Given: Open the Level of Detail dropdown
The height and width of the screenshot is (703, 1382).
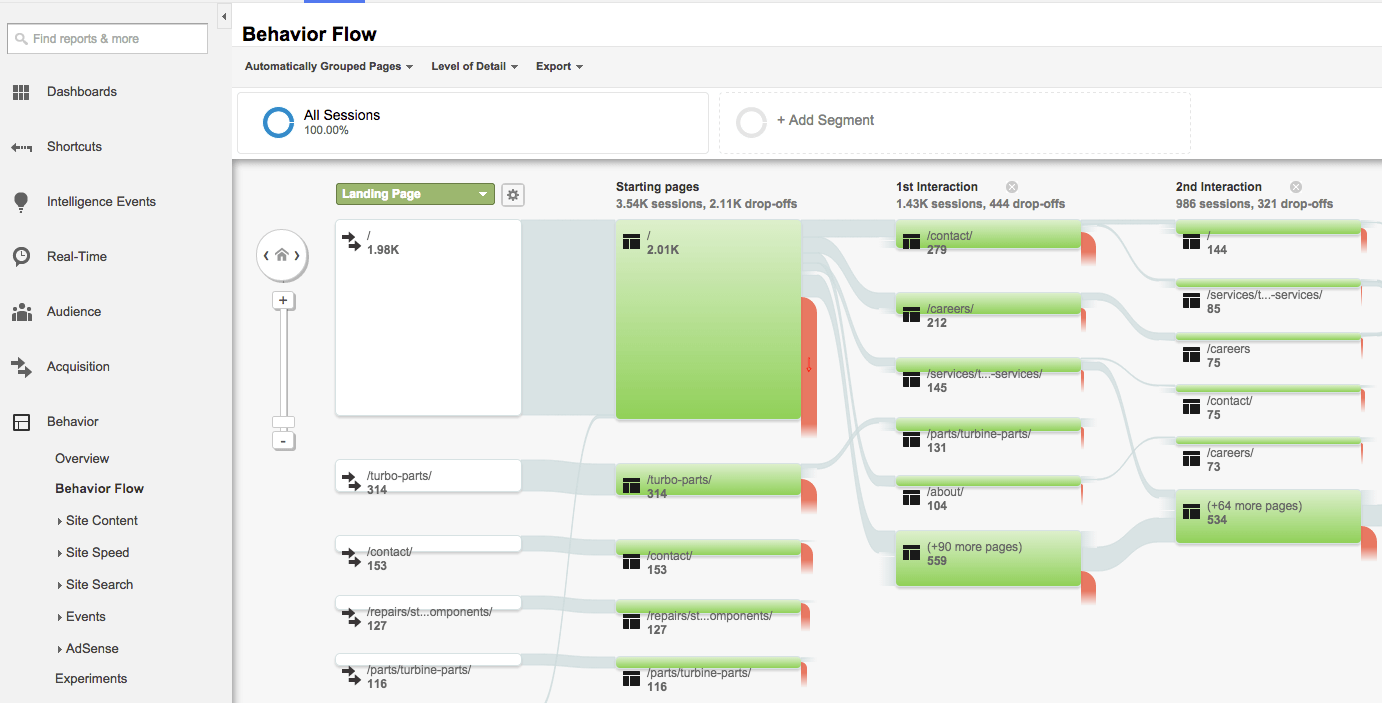Looking at the screenshot, I should (474, 66).
